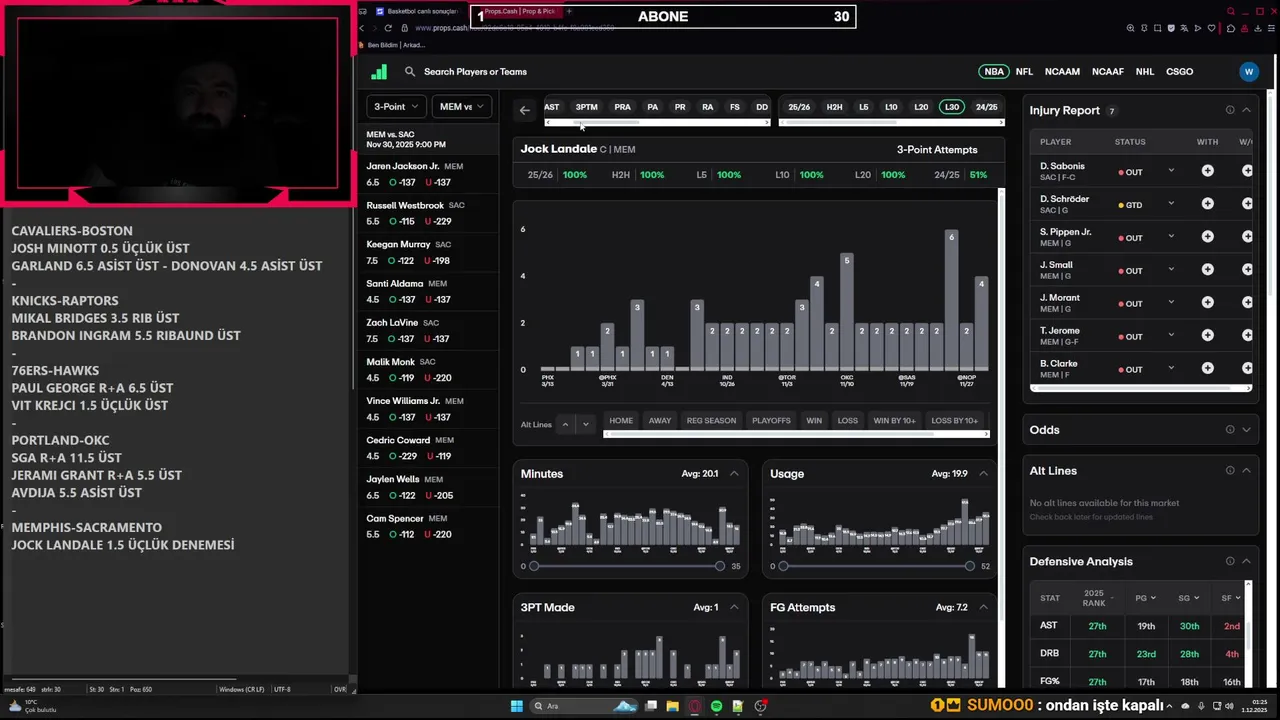Open the Opera browser taskbar icon

point(695,706)
